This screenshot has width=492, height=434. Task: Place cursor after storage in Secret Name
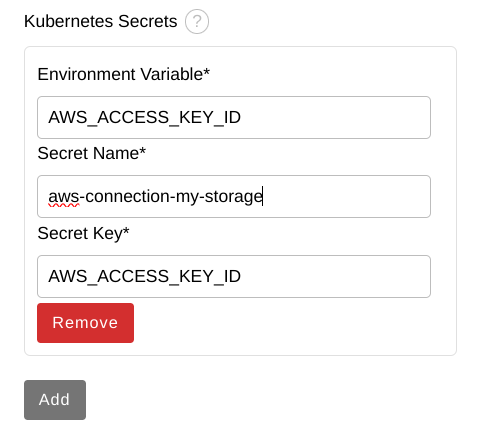point(263,196)
